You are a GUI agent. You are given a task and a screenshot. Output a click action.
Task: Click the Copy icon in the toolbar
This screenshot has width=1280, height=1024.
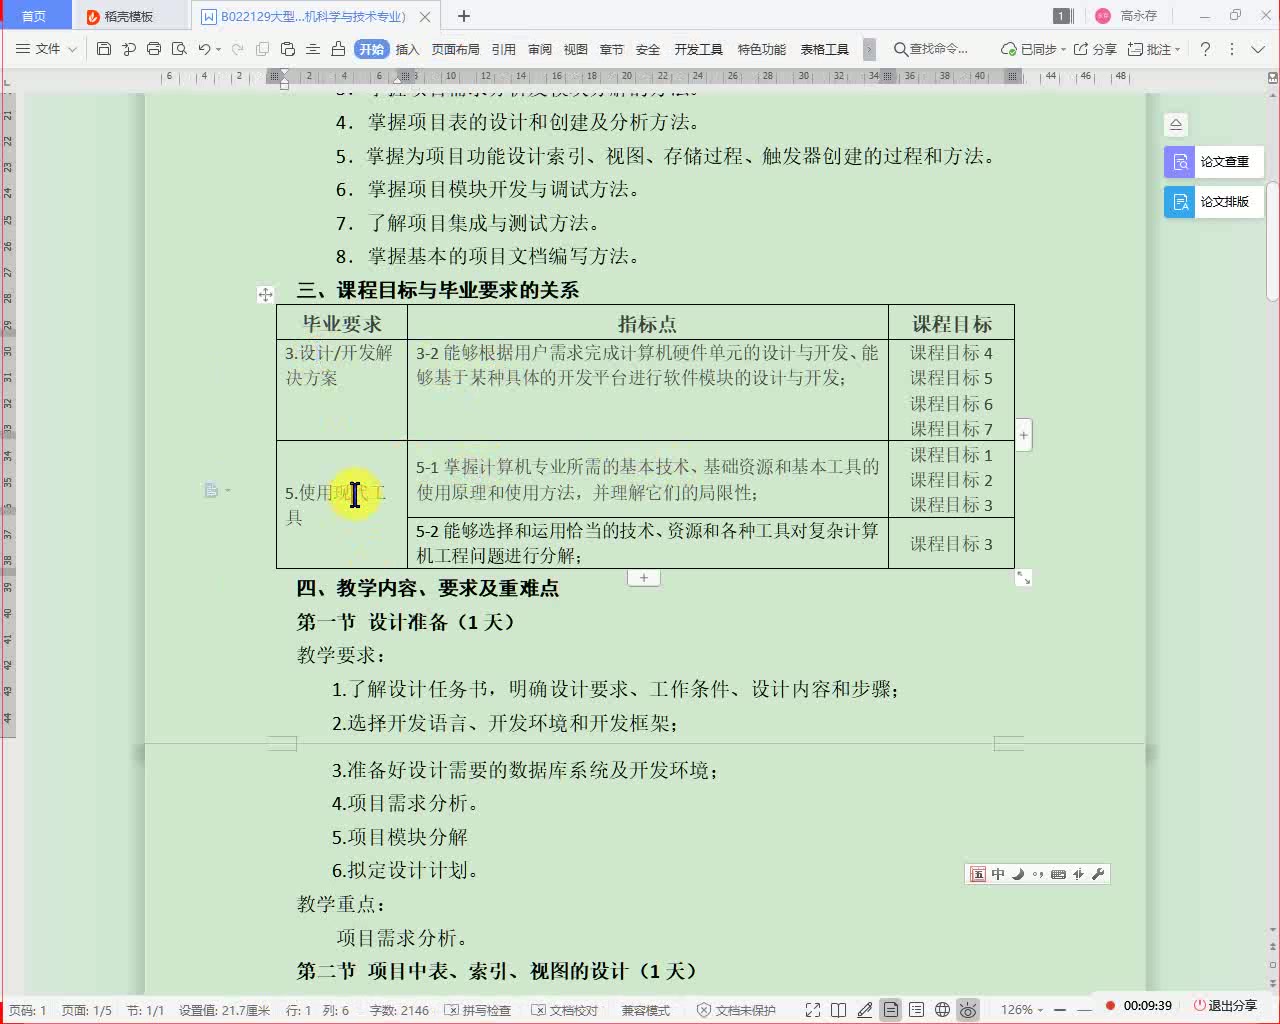pos(263,49)
